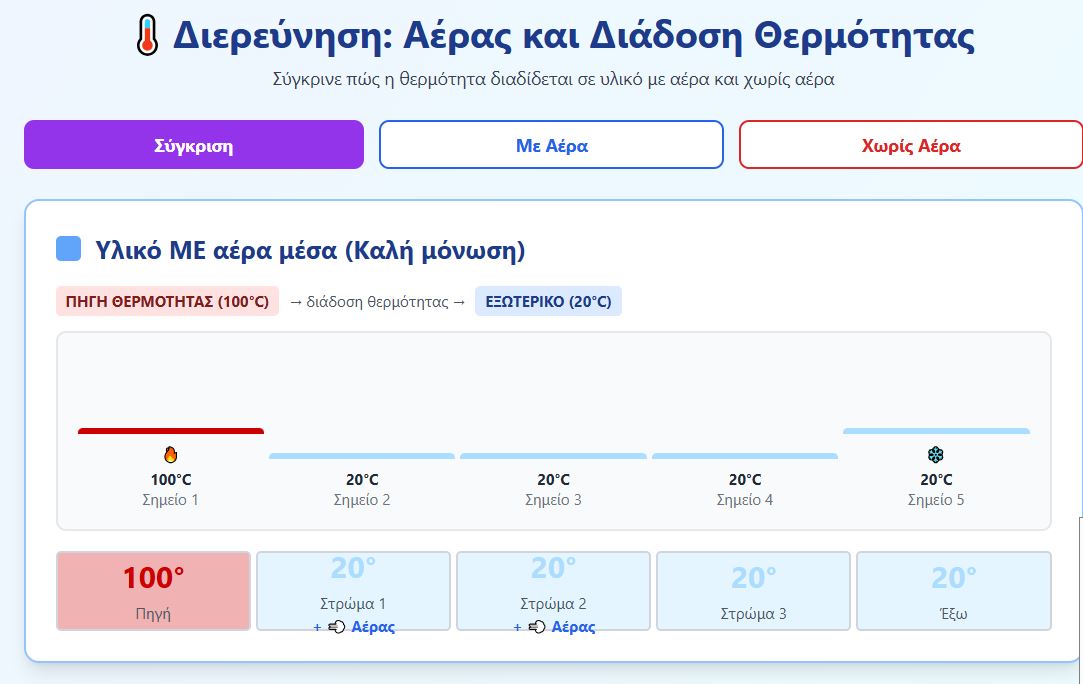Select the Στρώμα 3 layer box
The width and height of the screenshot is (1083, 684).
click(753, 590)
